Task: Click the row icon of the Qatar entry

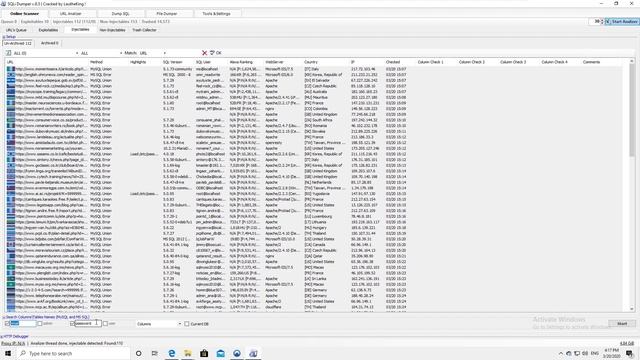Action: pos(11,256)
